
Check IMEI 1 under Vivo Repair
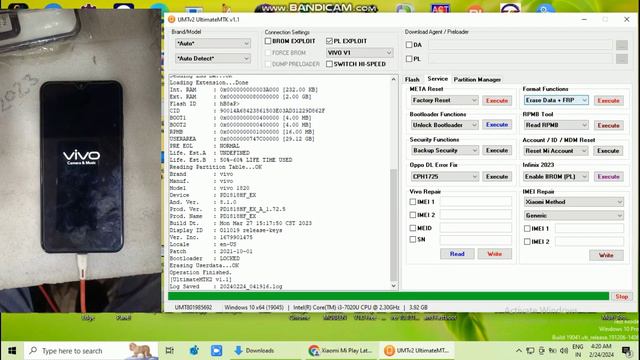click(x=413, y=202)
